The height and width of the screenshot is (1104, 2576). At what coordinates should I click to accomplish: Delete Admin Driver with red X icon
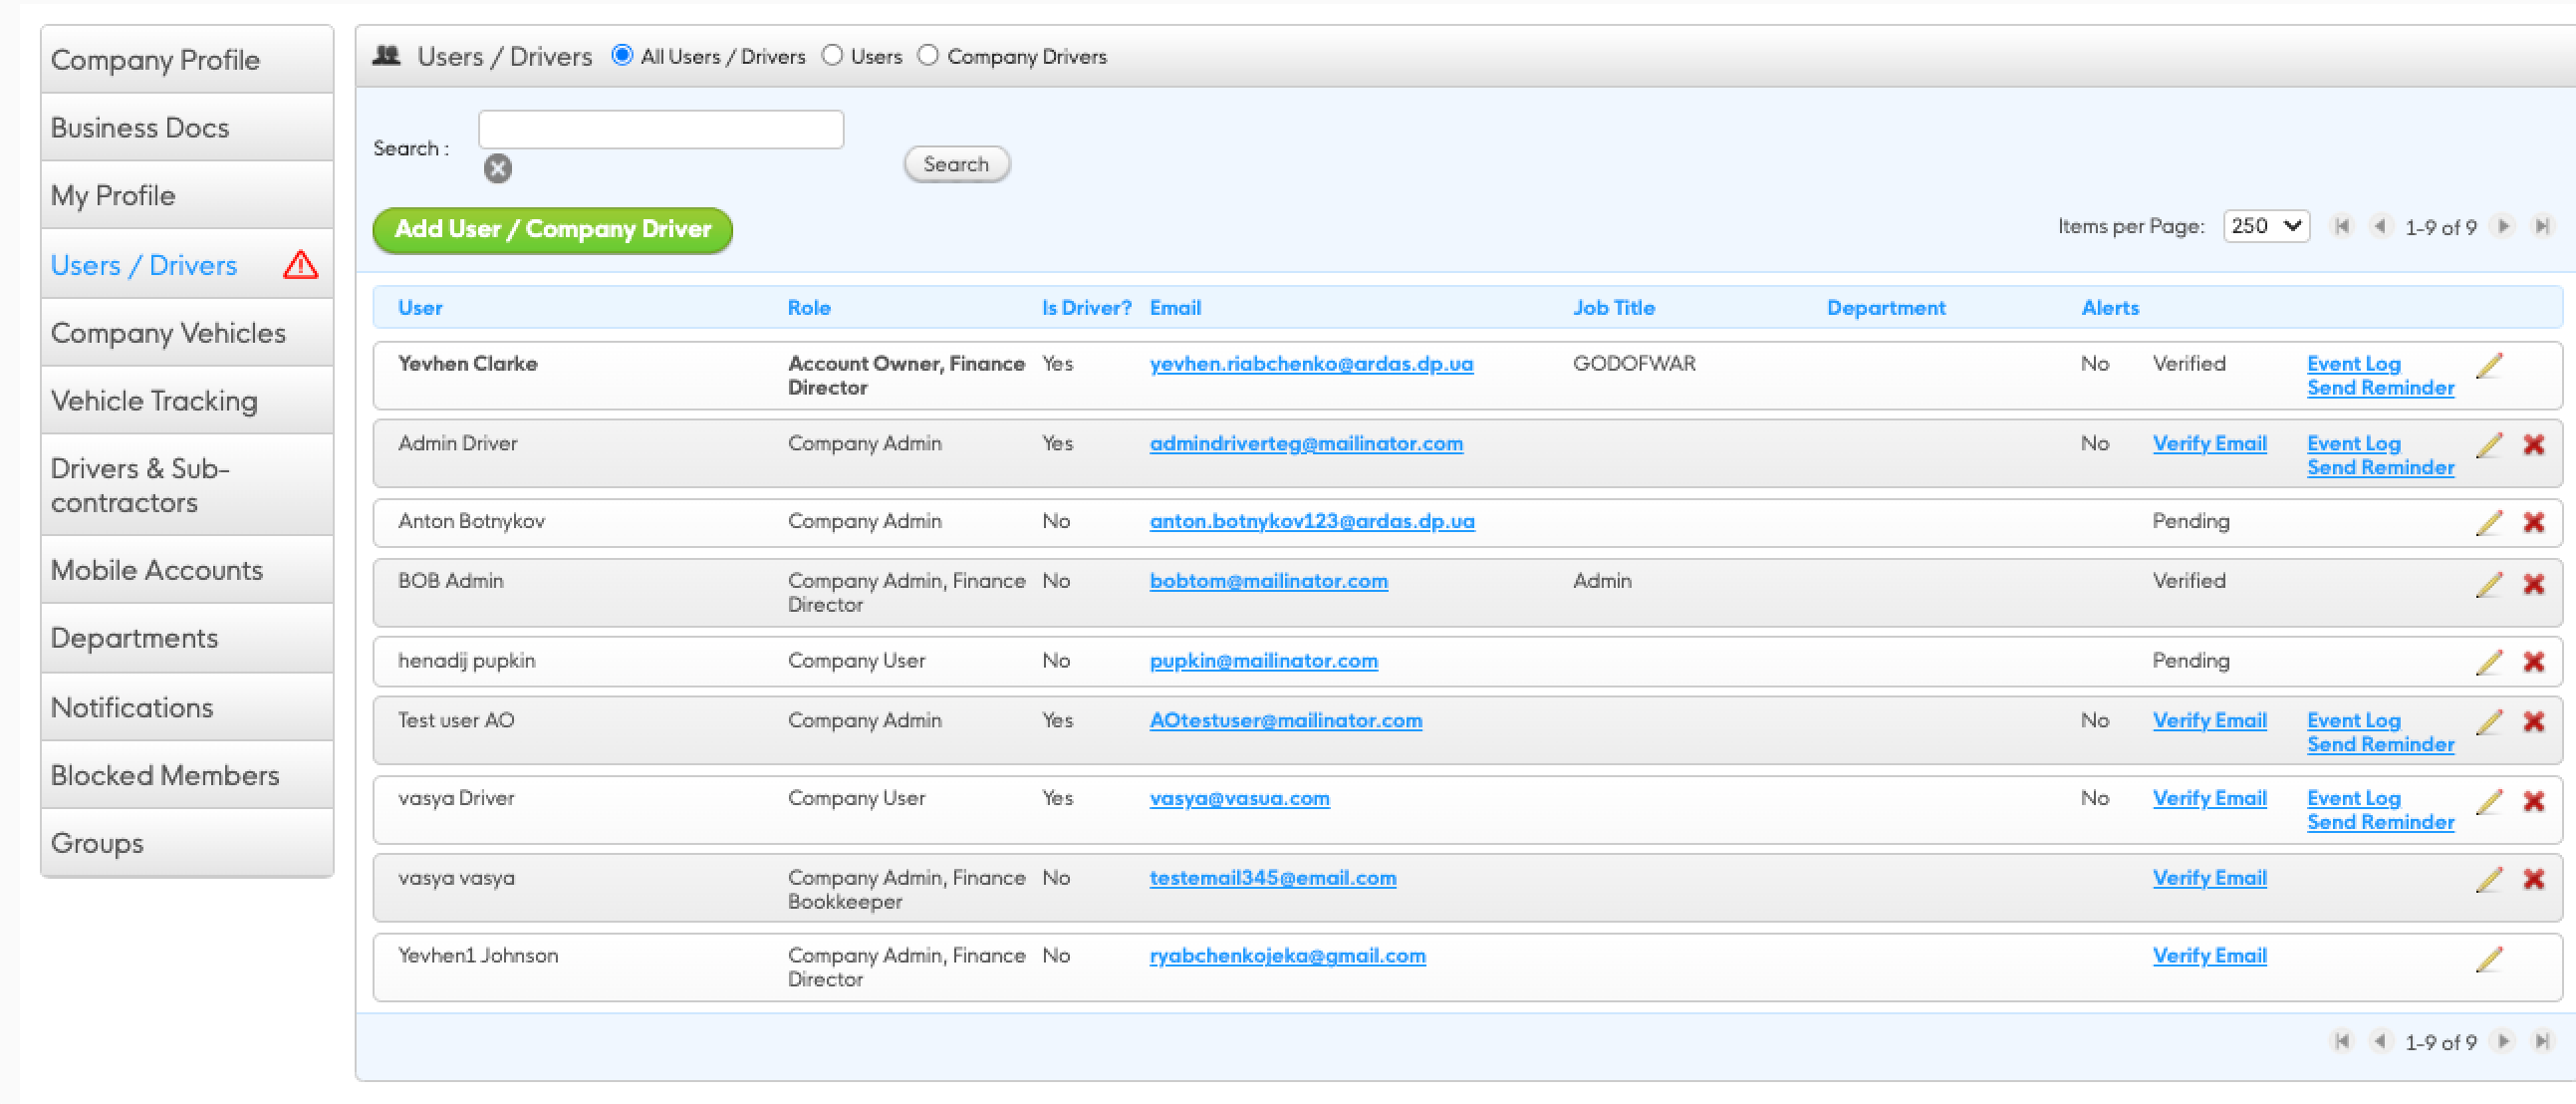tap(2533, 445)
